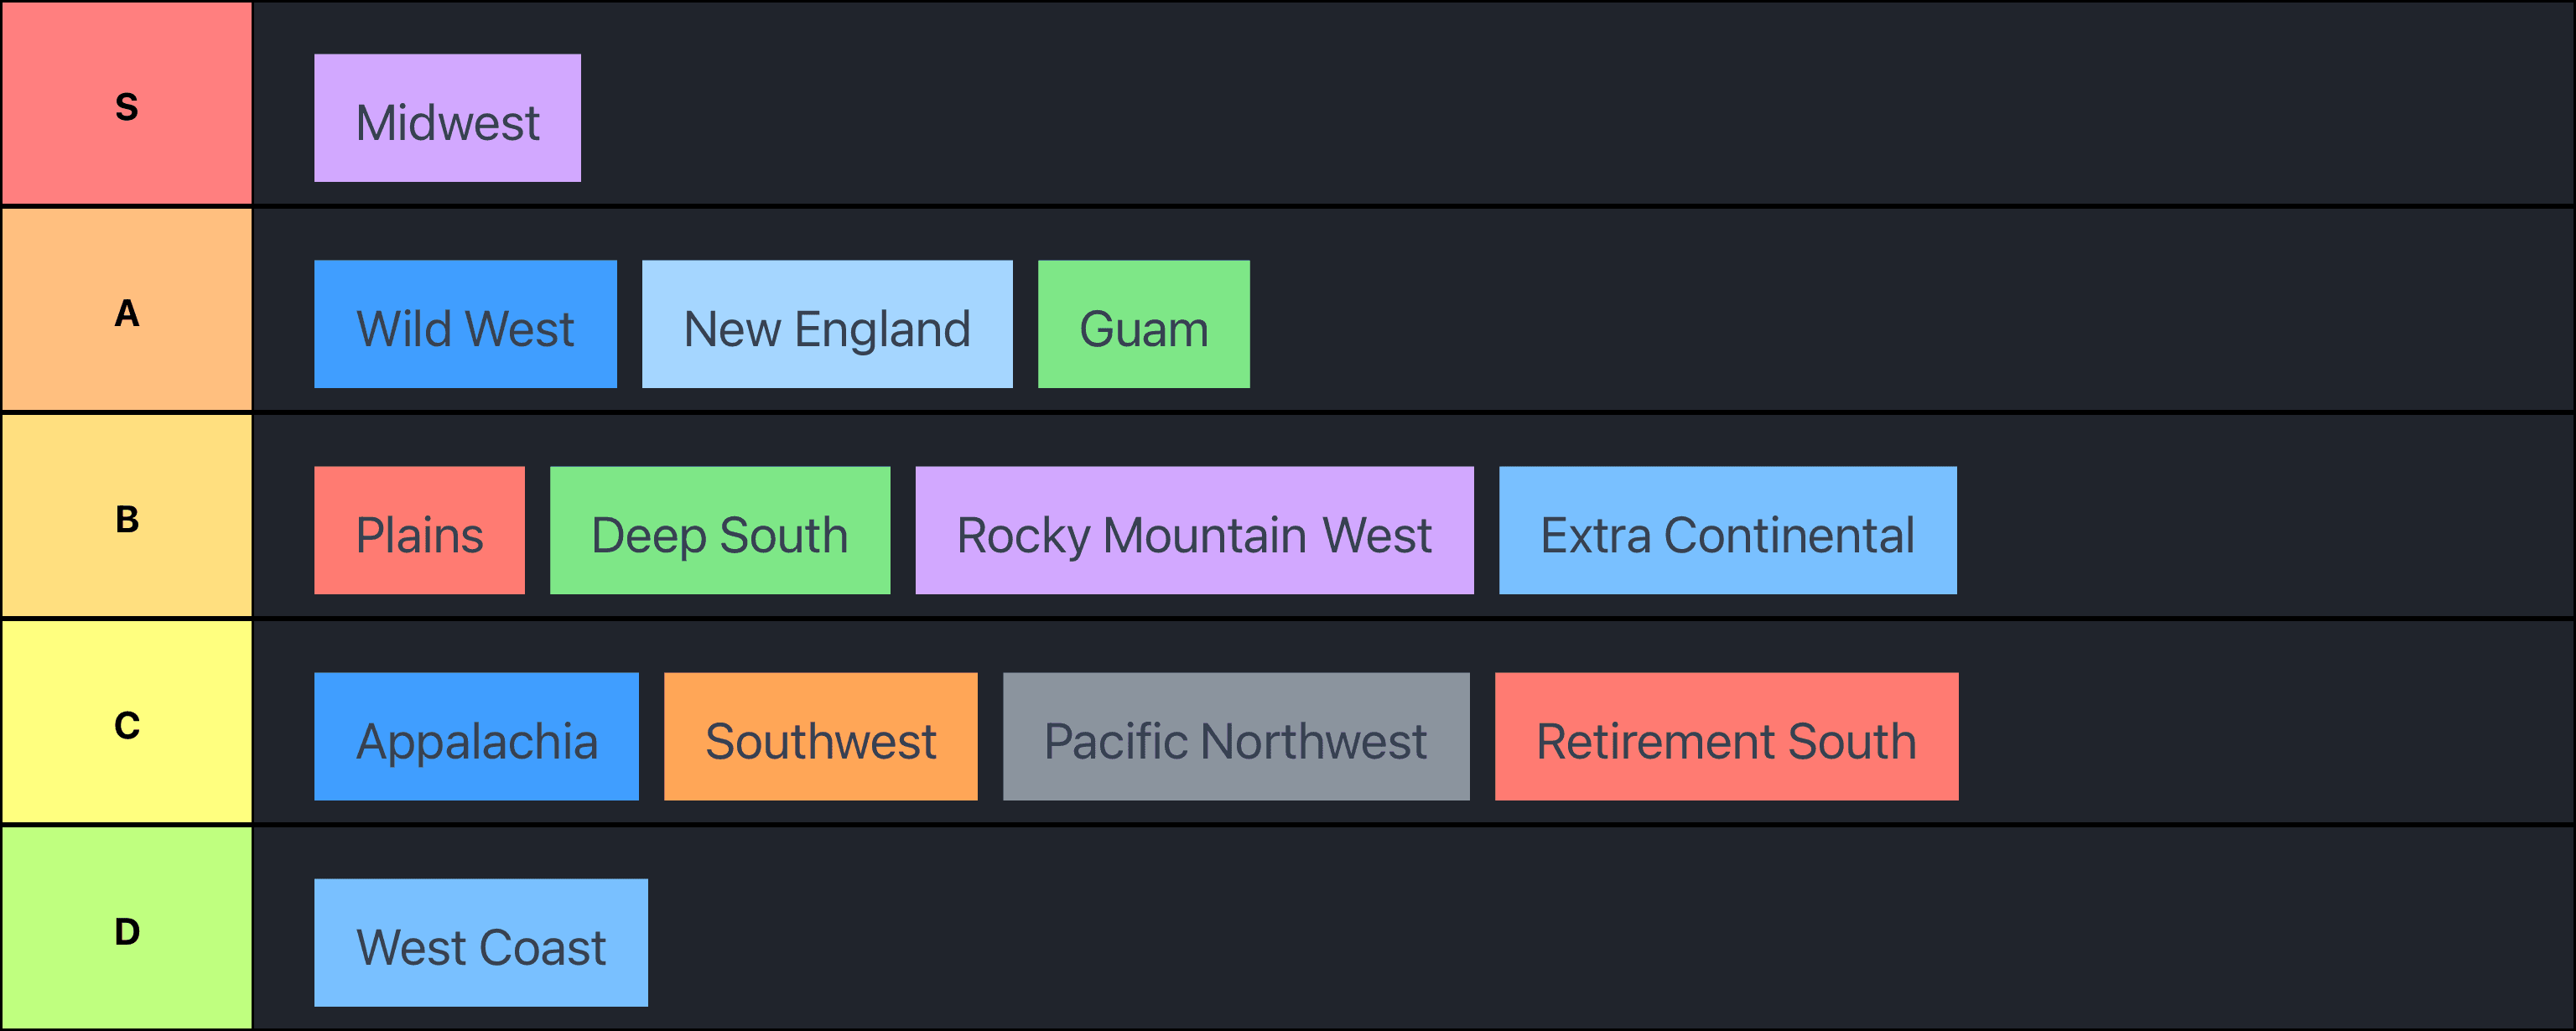
Task: Click the New England tile
Action: click(x=826, y=324)
